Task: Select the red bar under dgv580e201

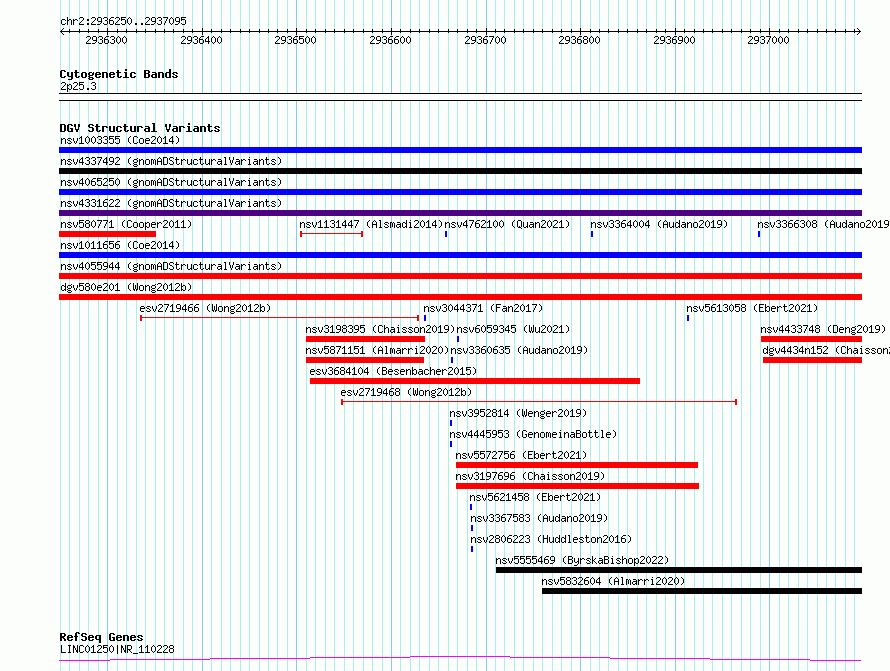Action: 460,297
